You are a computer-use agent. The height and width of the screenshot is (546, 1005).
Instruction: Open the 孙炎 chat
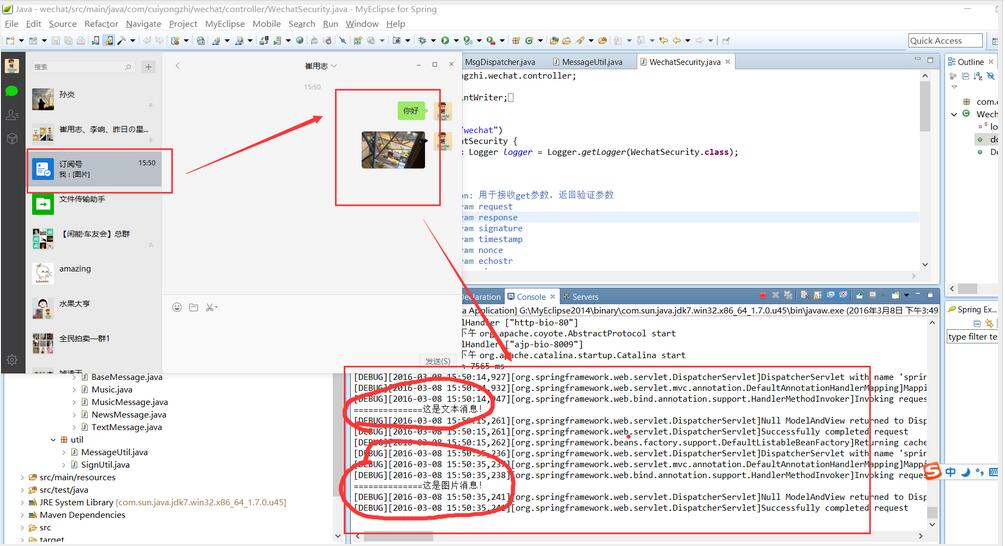[x=94, y=99]
